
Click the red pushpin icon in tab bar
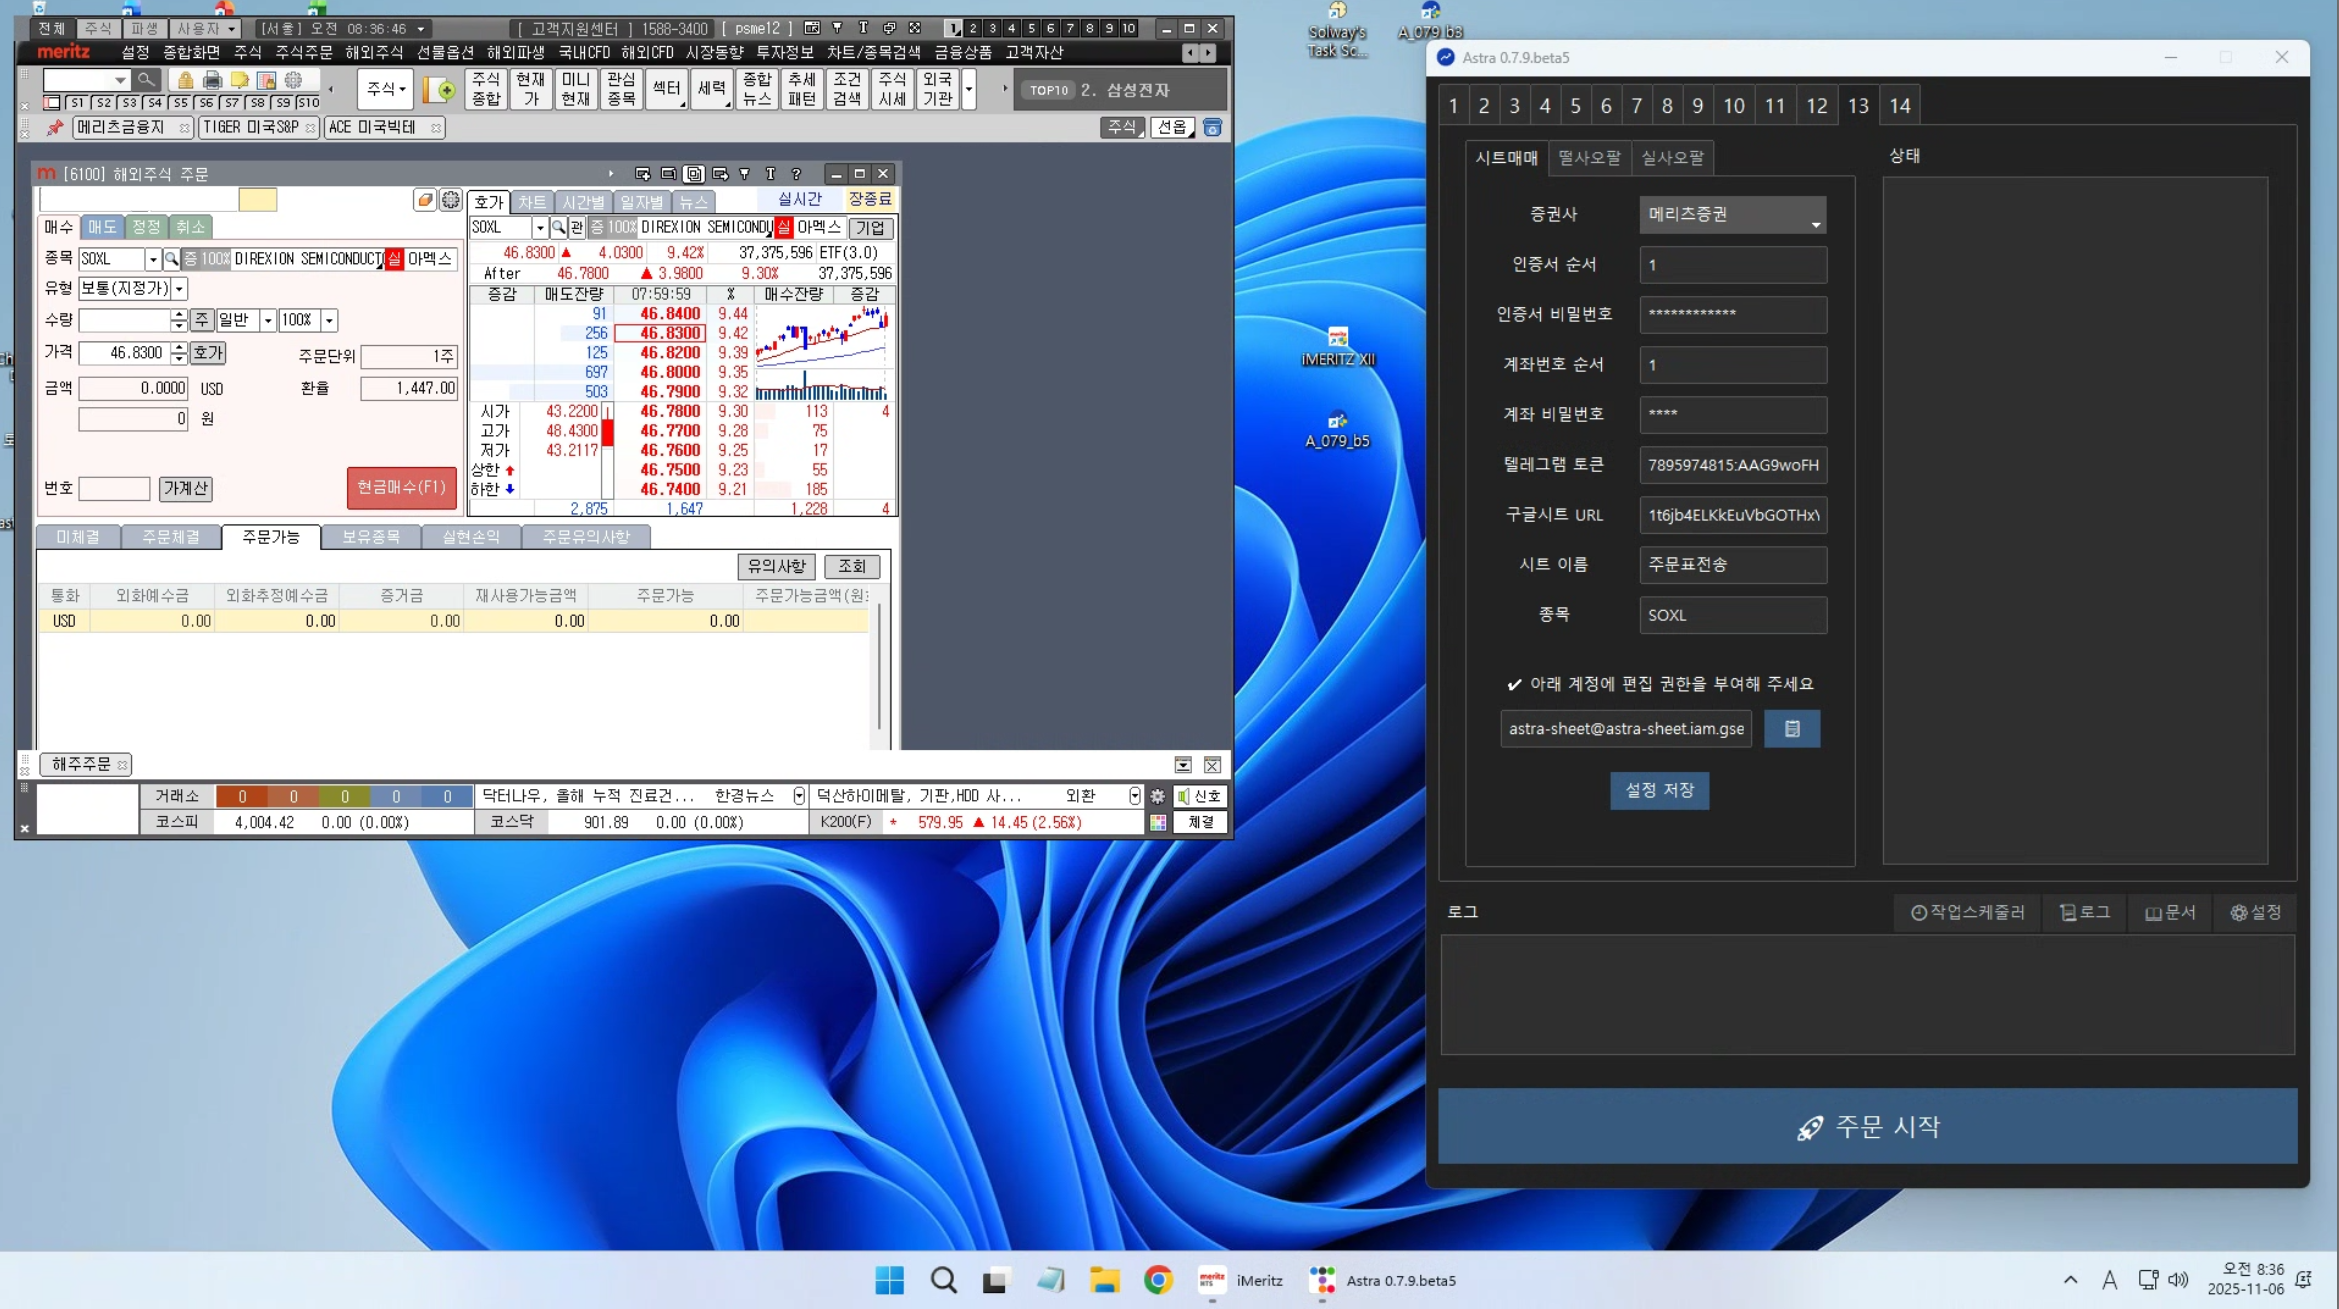coord(55,128)
